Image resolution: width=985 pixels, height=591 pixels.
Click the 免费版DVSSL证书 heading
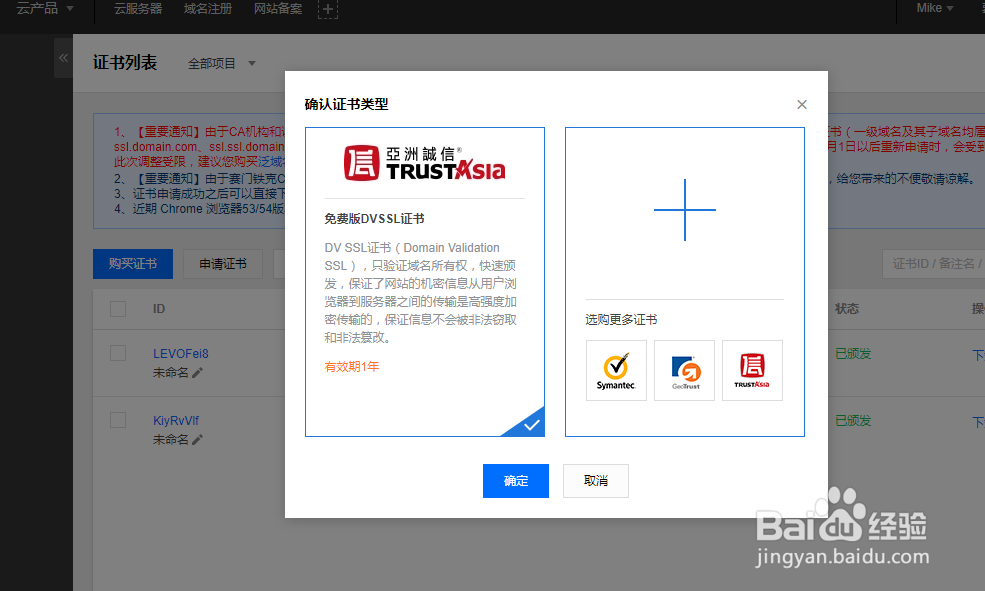click(374, 219)
